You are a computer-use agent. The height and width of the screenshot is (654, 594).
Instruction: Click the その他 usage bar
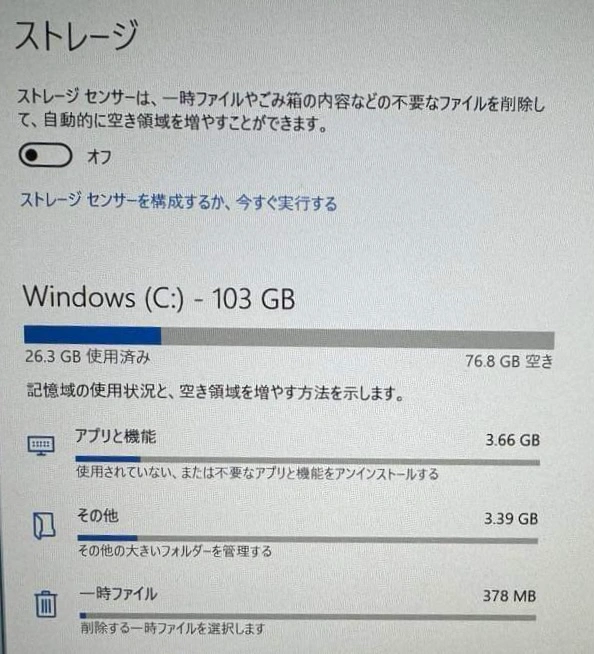pyautogui.click(x=308, y=539)
